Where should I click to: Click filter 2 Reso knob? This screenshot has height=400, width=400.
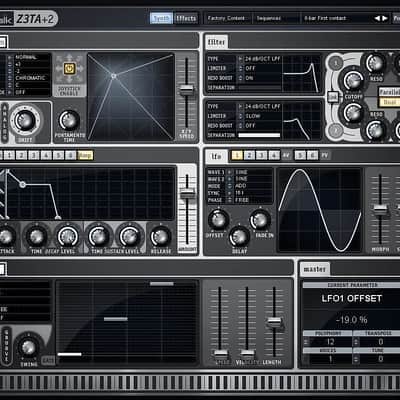pyautogui.click(x=376, y=130)
